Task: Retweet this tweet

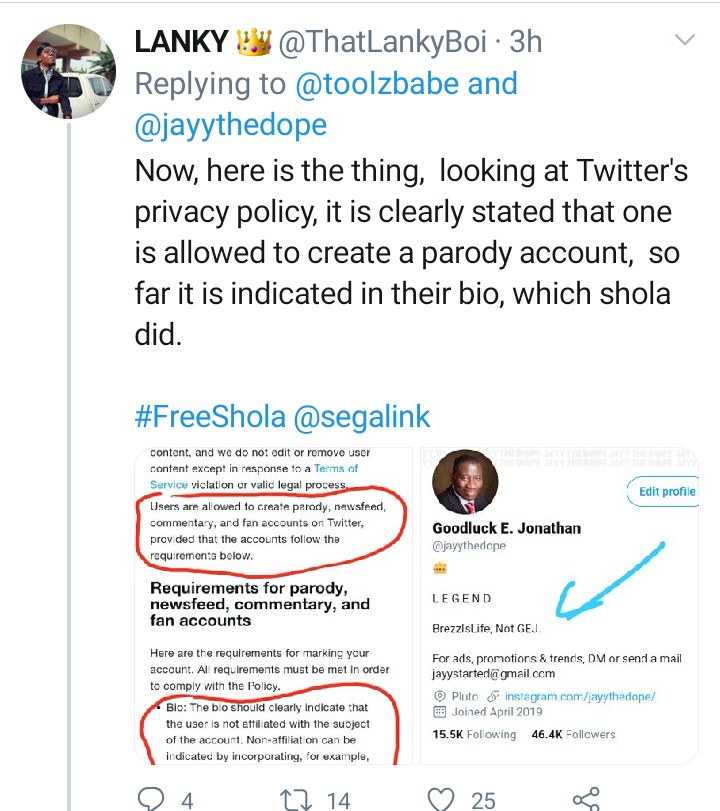Action: (x=295, y=797)
